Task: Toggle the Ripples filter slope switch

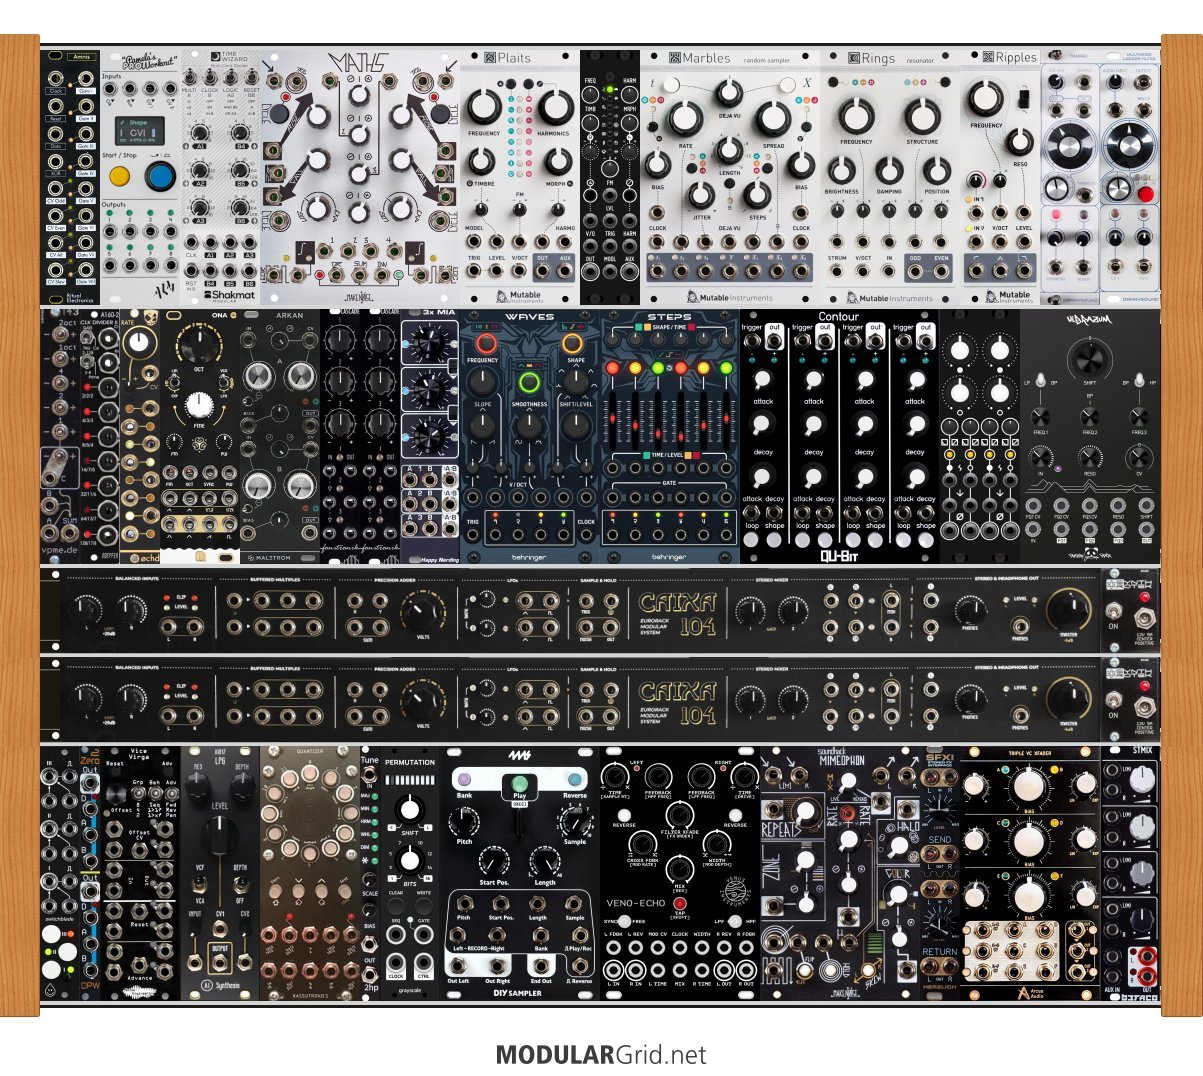Action: 1022,100
